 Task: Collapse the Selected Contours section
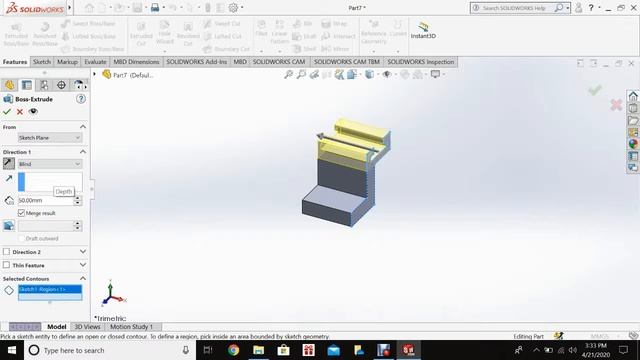83,278
